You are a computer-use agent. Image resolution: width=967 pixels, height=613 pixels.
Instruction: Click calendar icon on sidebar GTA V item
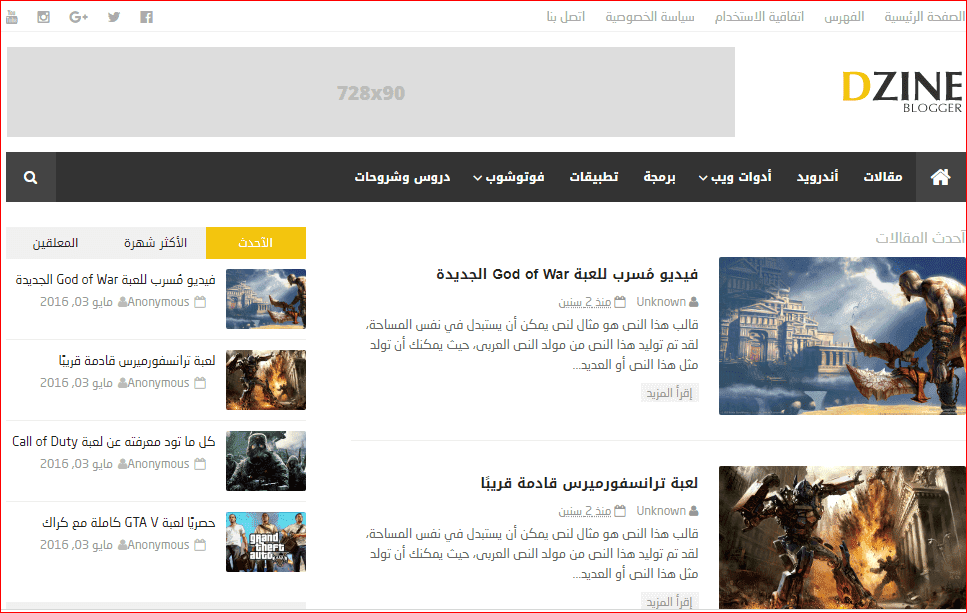click(200, 545)
